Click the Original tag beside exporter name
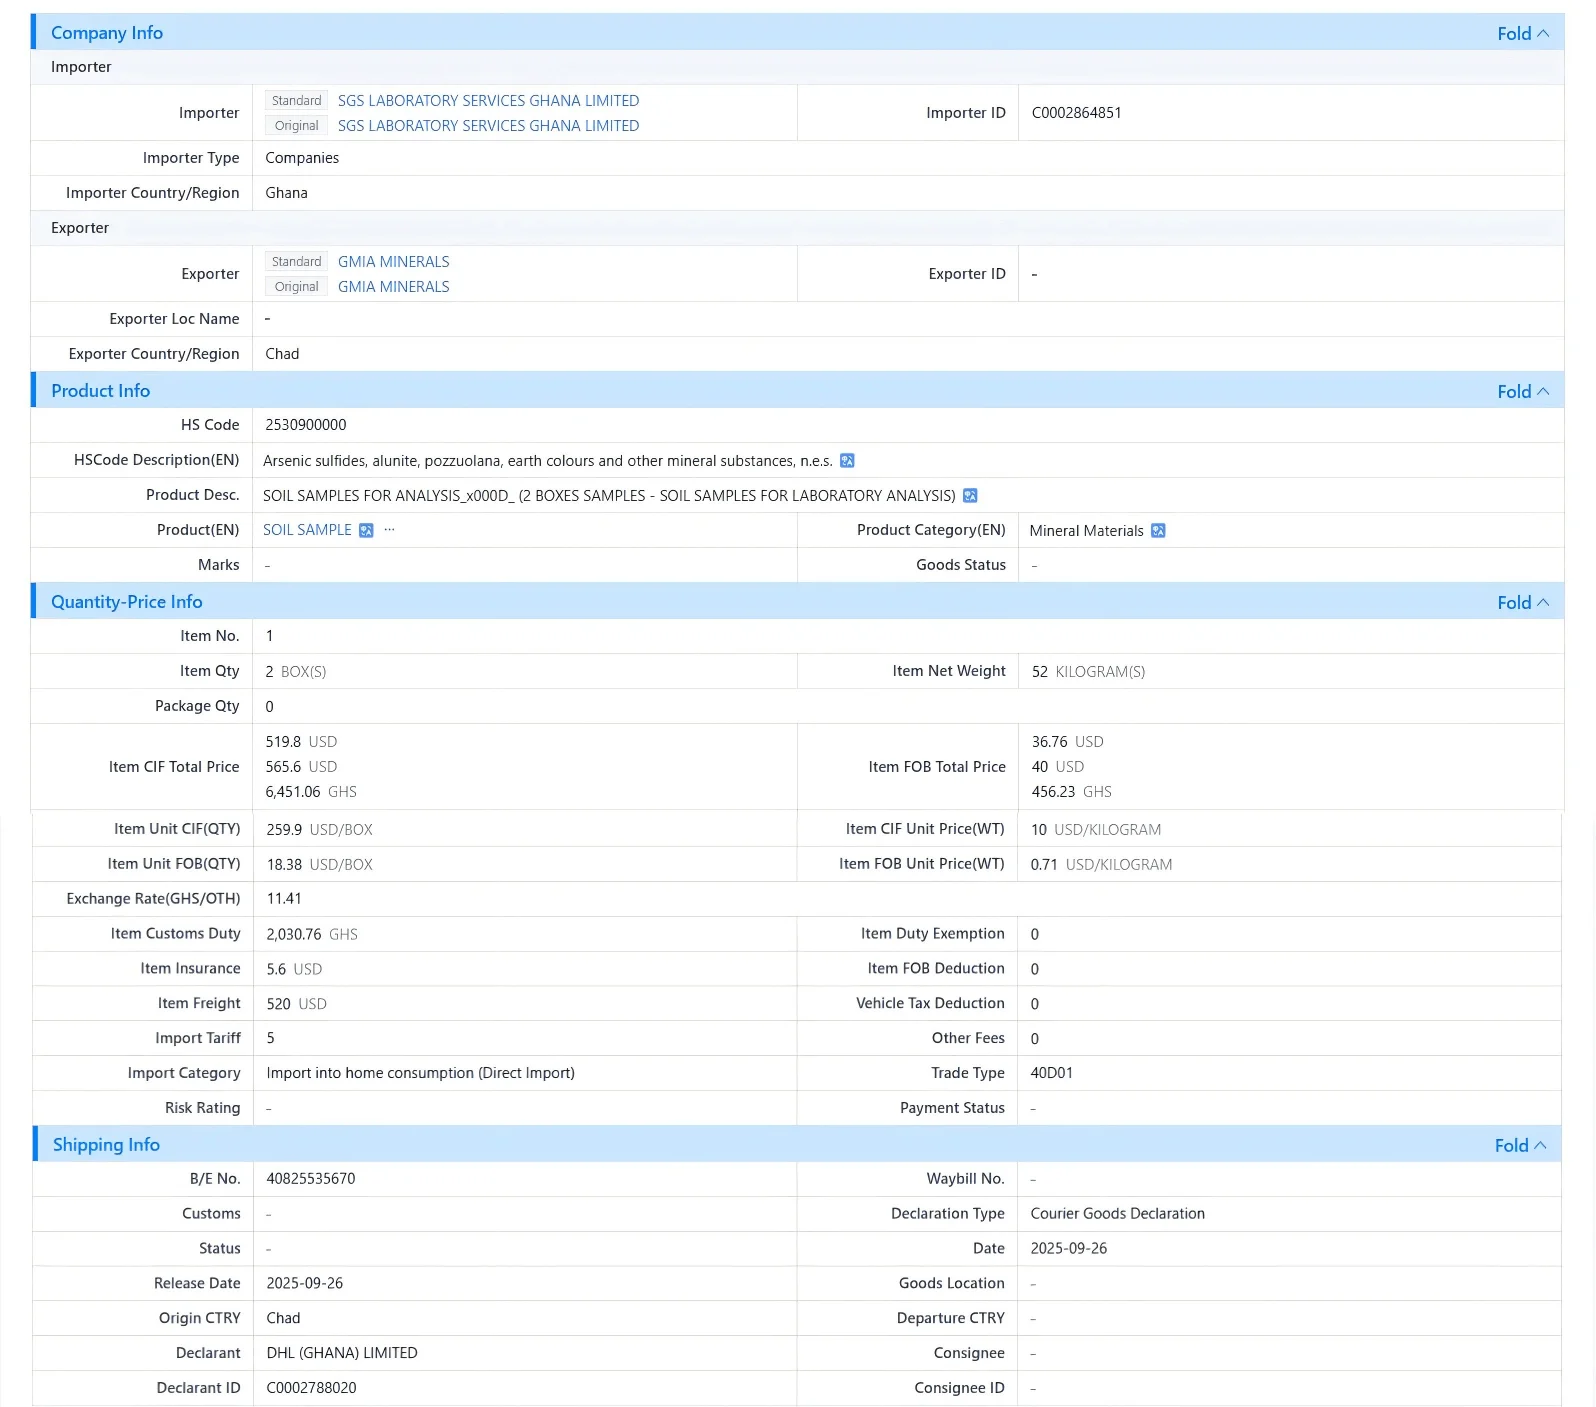Screen dimensions: 1596x1407 point(296,287)
